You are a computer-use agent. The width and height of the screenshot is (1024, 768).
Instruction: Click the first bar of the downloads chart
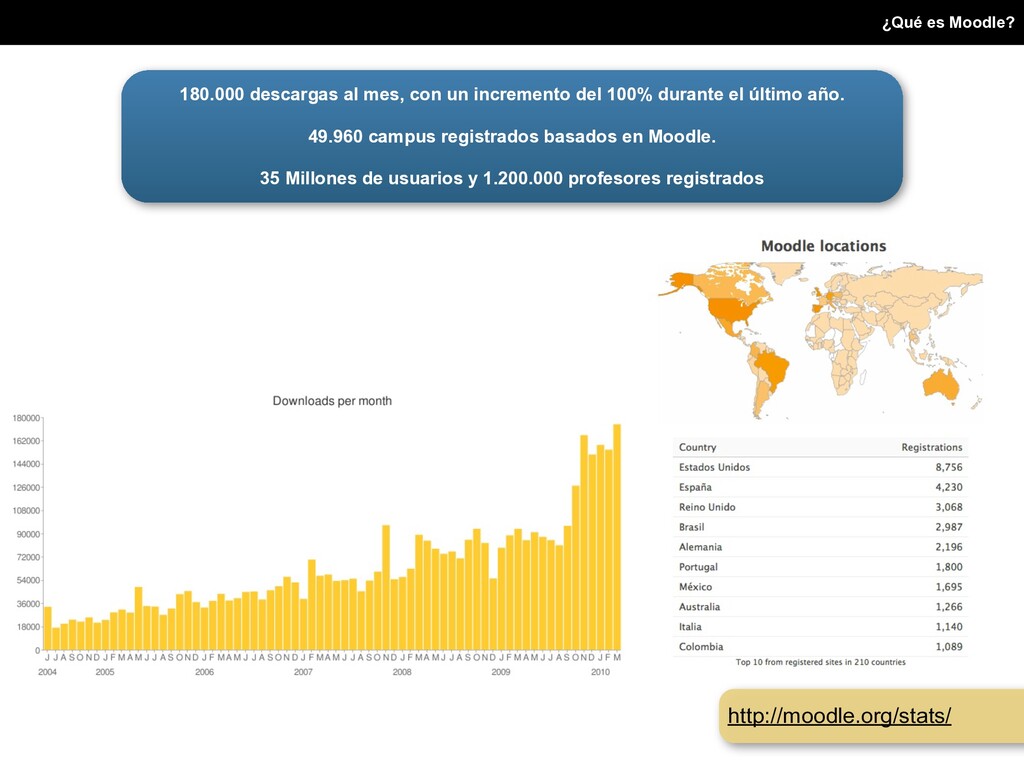tap(48, 629)
